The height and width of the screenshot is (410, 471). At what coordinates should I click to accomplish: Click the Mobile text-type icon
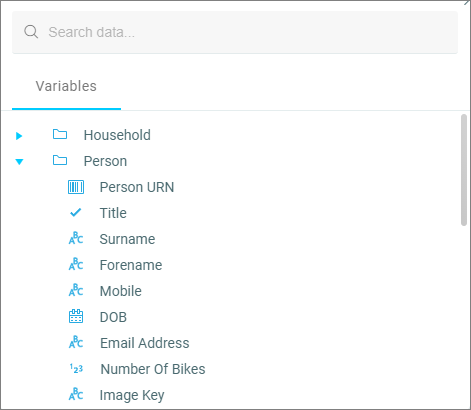tap(76, 290)
